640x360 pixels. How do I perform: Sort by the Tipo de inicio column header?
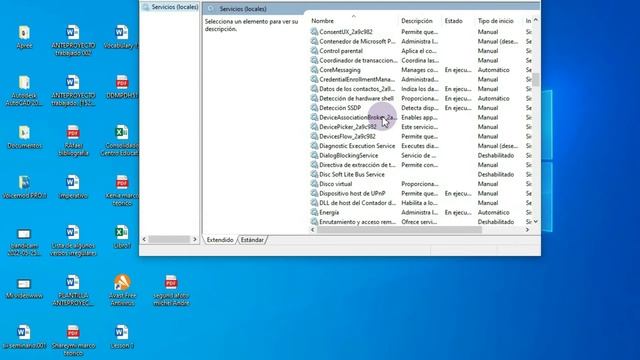[496, 21]
